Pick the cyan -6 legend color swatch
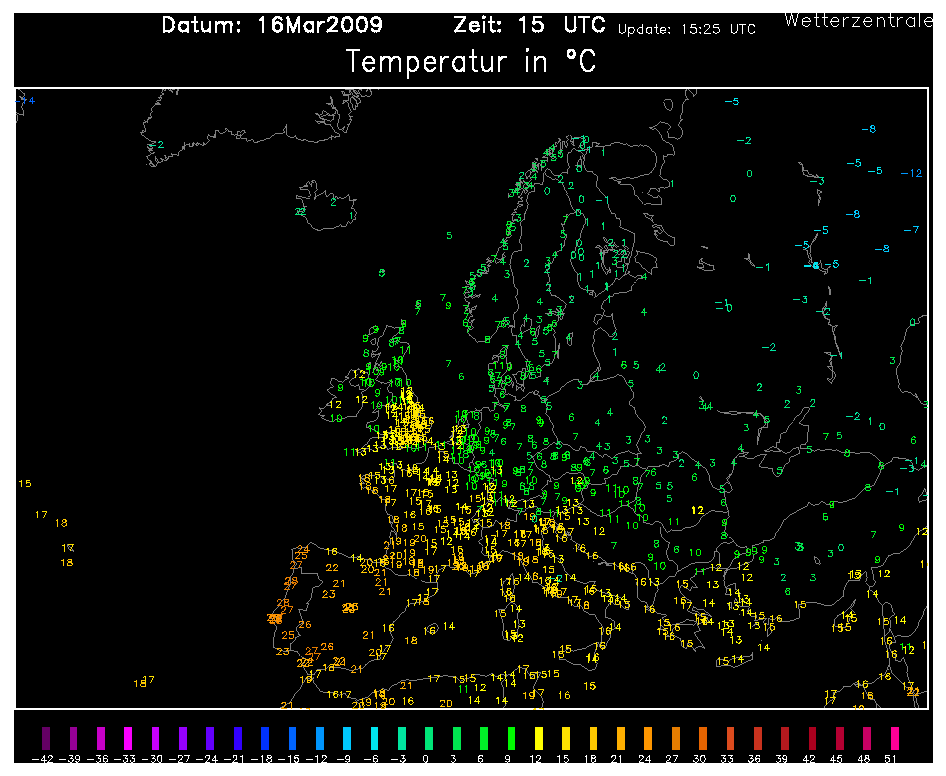The image size is (946, 776). click(x=374, y=738)
